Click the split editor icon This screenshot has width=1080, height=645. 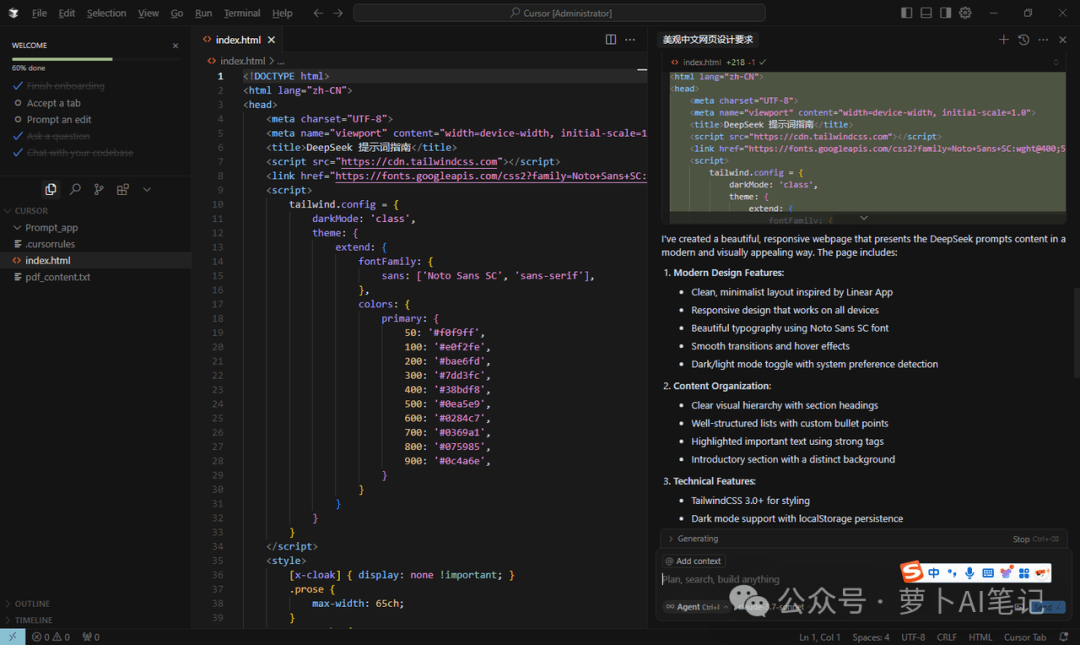pyautogui.click(x=610, y=39)
